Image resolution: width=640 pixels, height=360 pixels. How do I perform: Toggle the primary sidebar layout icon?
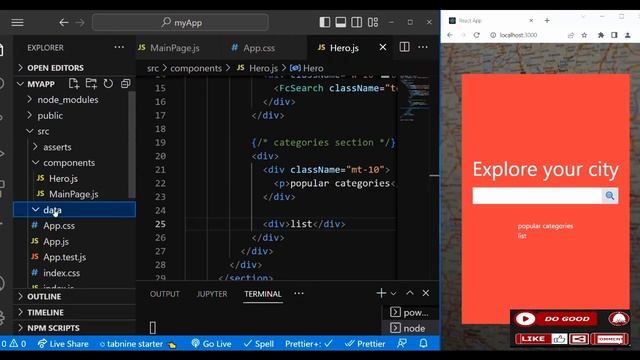point(325,22)
